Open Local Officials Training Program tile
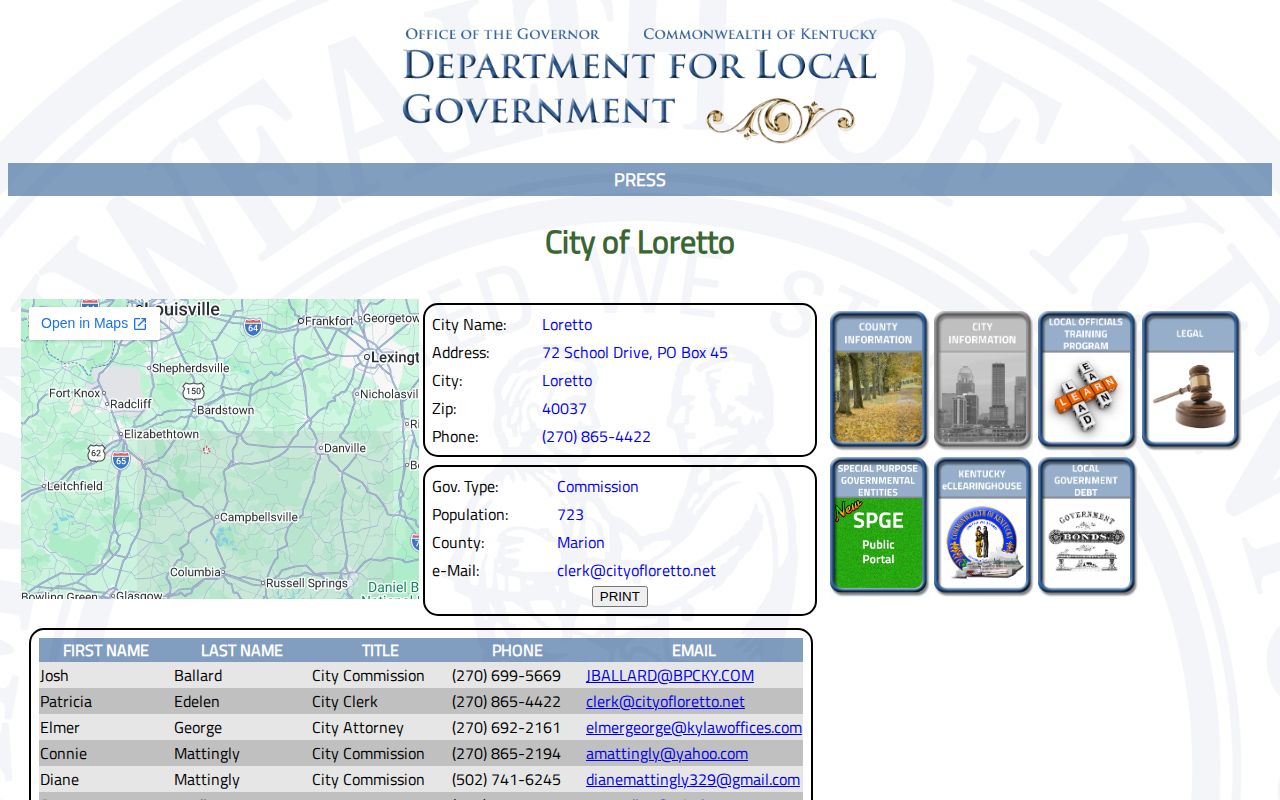The width and height of the screenshot is (1280, 800). point(1086,379)
